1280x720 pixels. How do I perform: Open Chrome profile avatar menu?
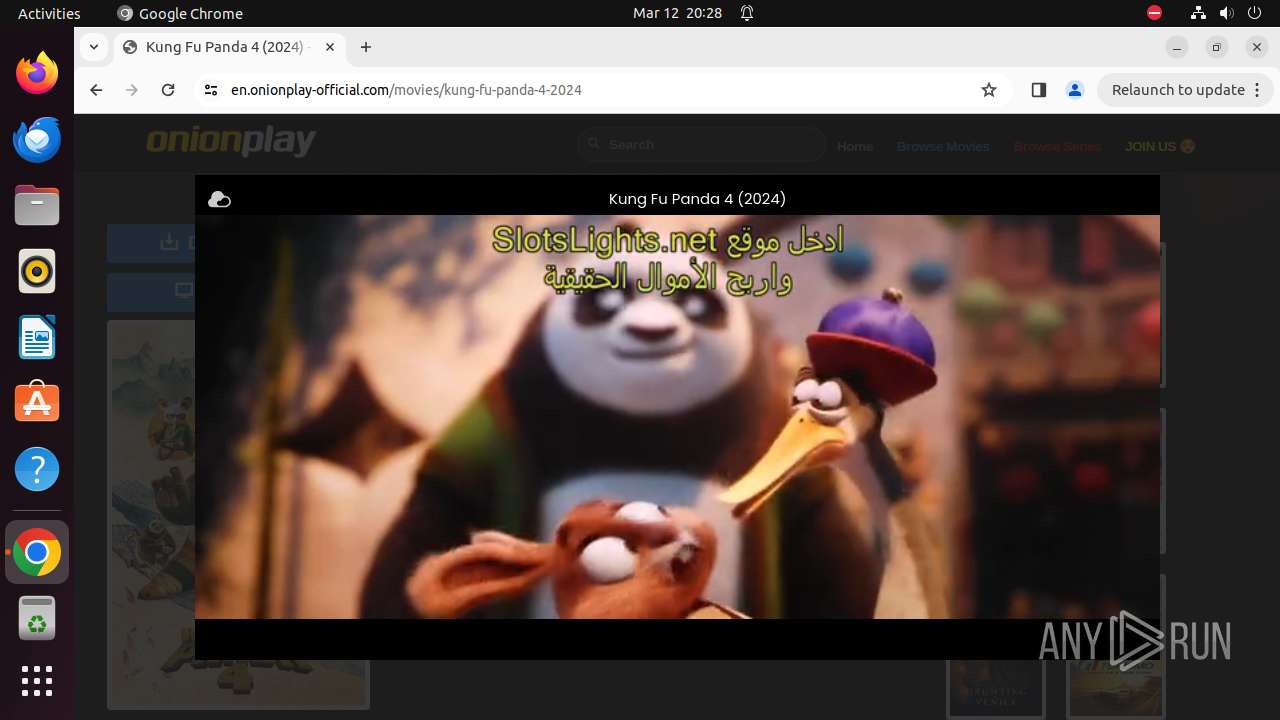point(1075,90)
